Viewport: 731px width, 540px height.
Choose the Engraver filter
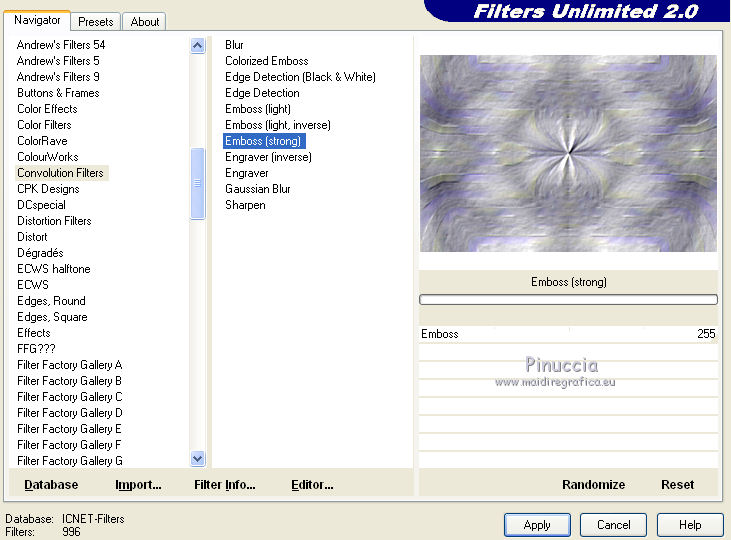pos(247,173)
